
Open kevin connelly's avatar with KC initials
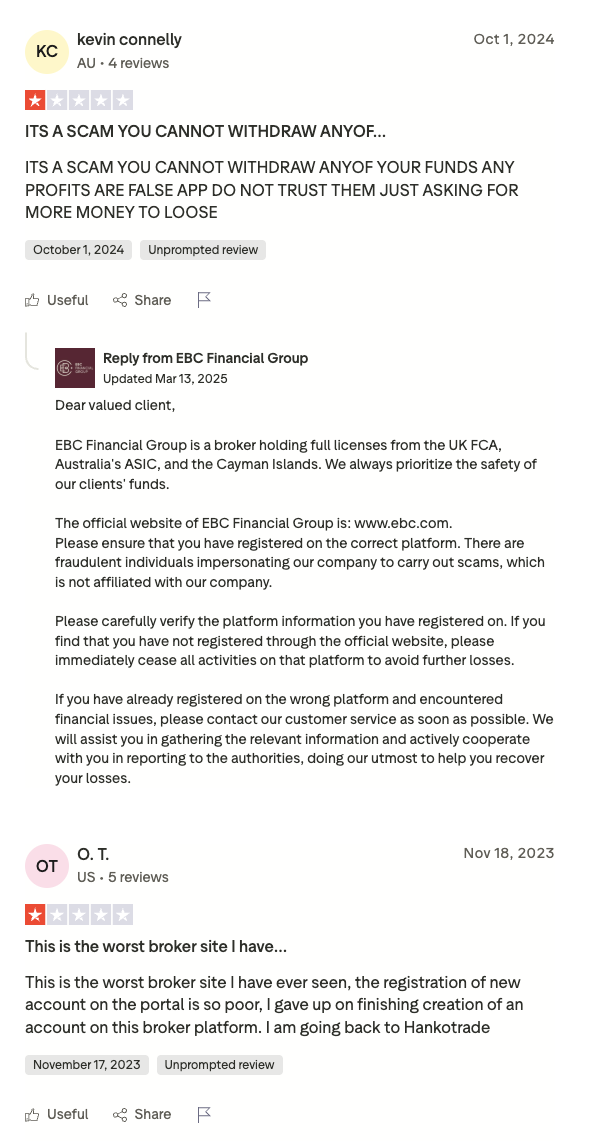(x=46, y=51)
